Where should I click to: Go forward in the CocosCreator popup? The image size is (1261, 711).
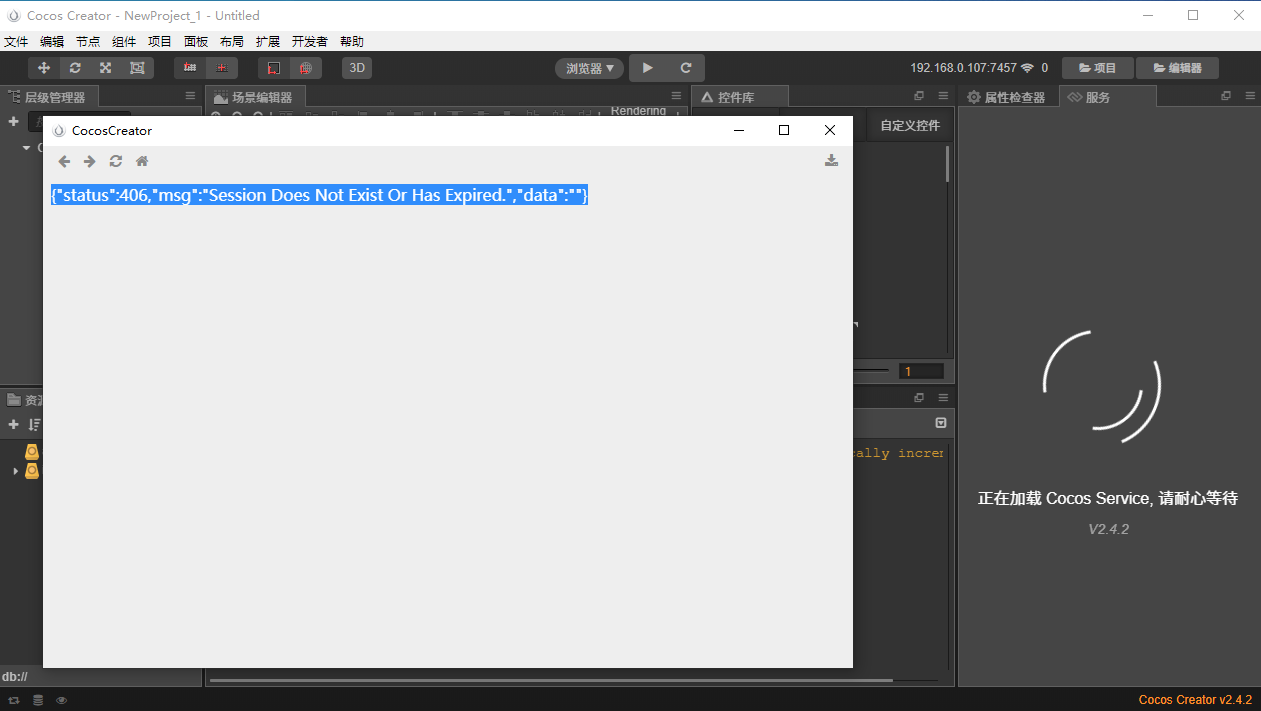tap(90, 161)
